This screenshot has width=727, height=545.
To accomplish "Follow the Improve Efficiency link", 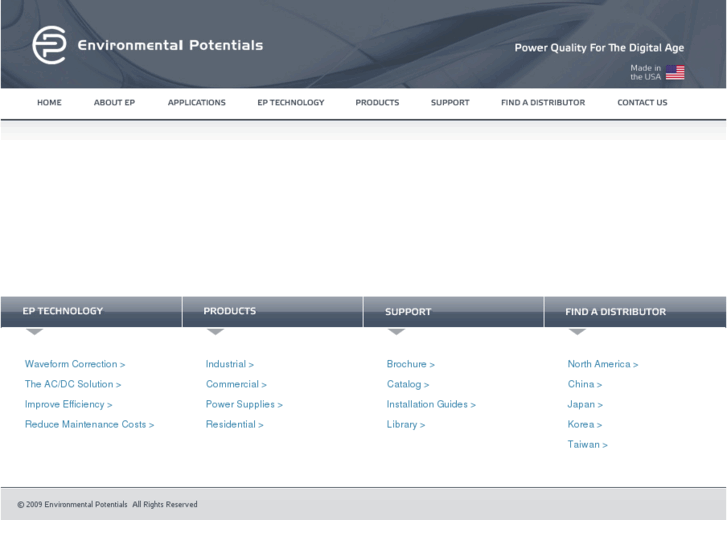I will pos(68,404).
